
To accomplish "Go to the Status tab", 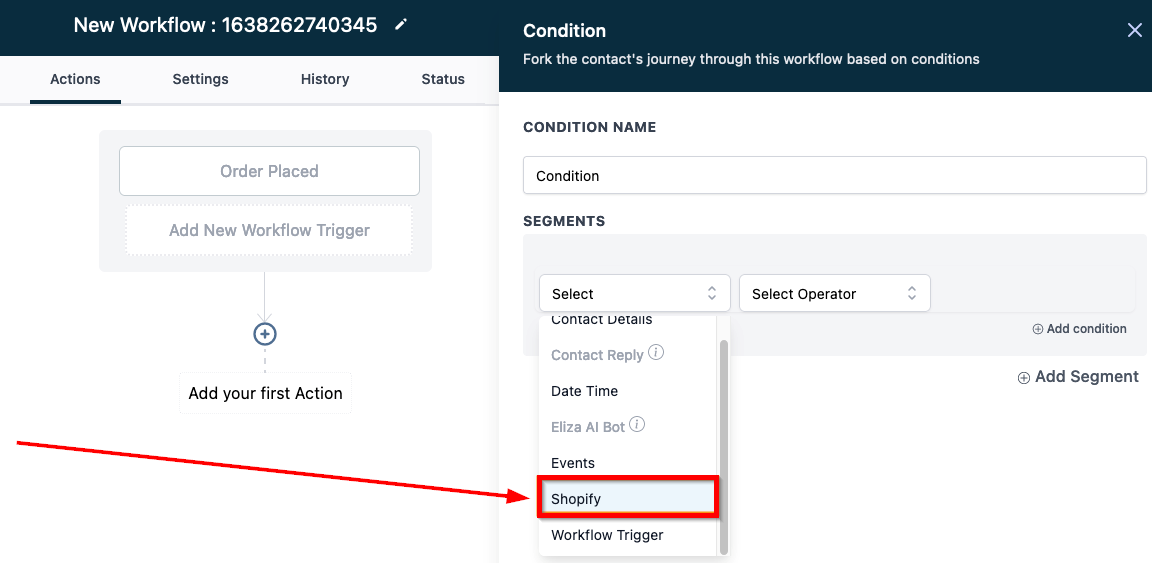I will (443, 79).
